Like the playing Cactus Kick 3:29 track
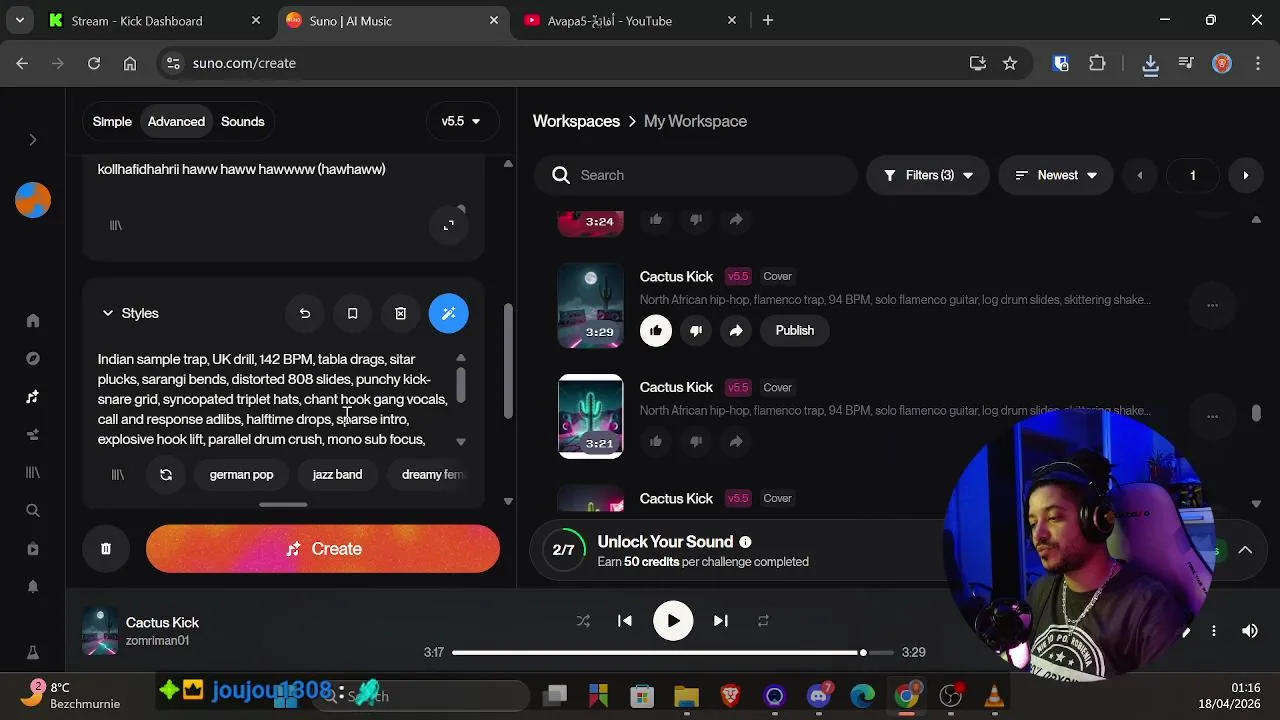The image size is (1280, 720). 656,330
